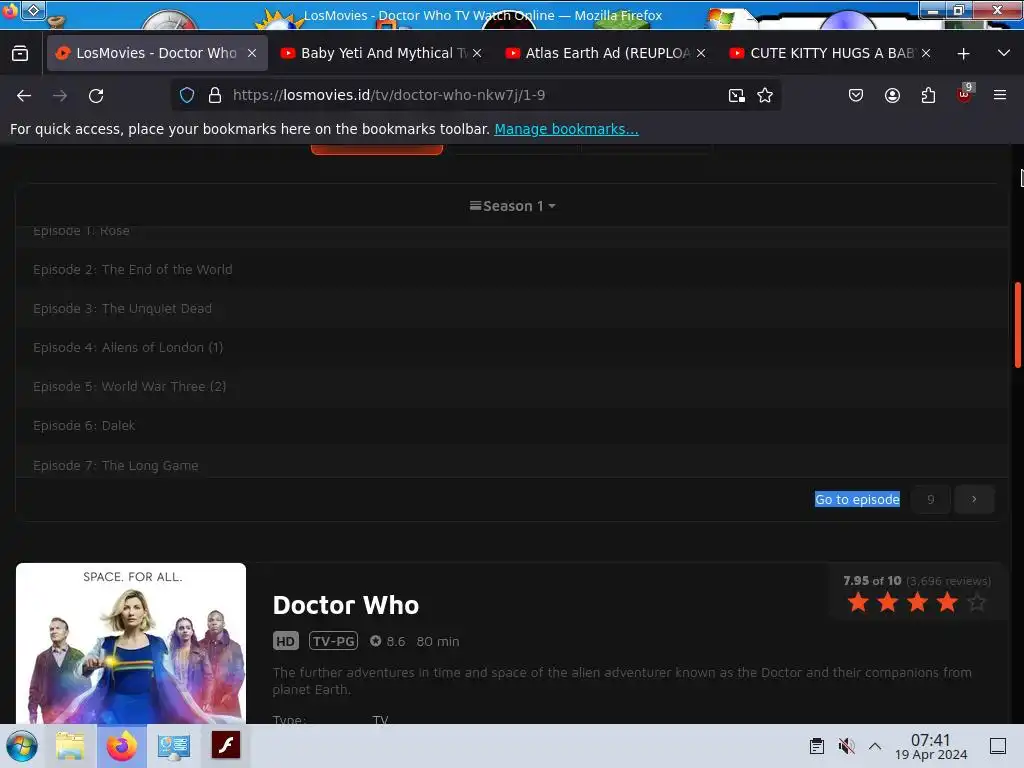The height and width of the screenshot is (768, 1024).
Task: Click the page vertical scrollbar thumb
Action: point(1017,325)
